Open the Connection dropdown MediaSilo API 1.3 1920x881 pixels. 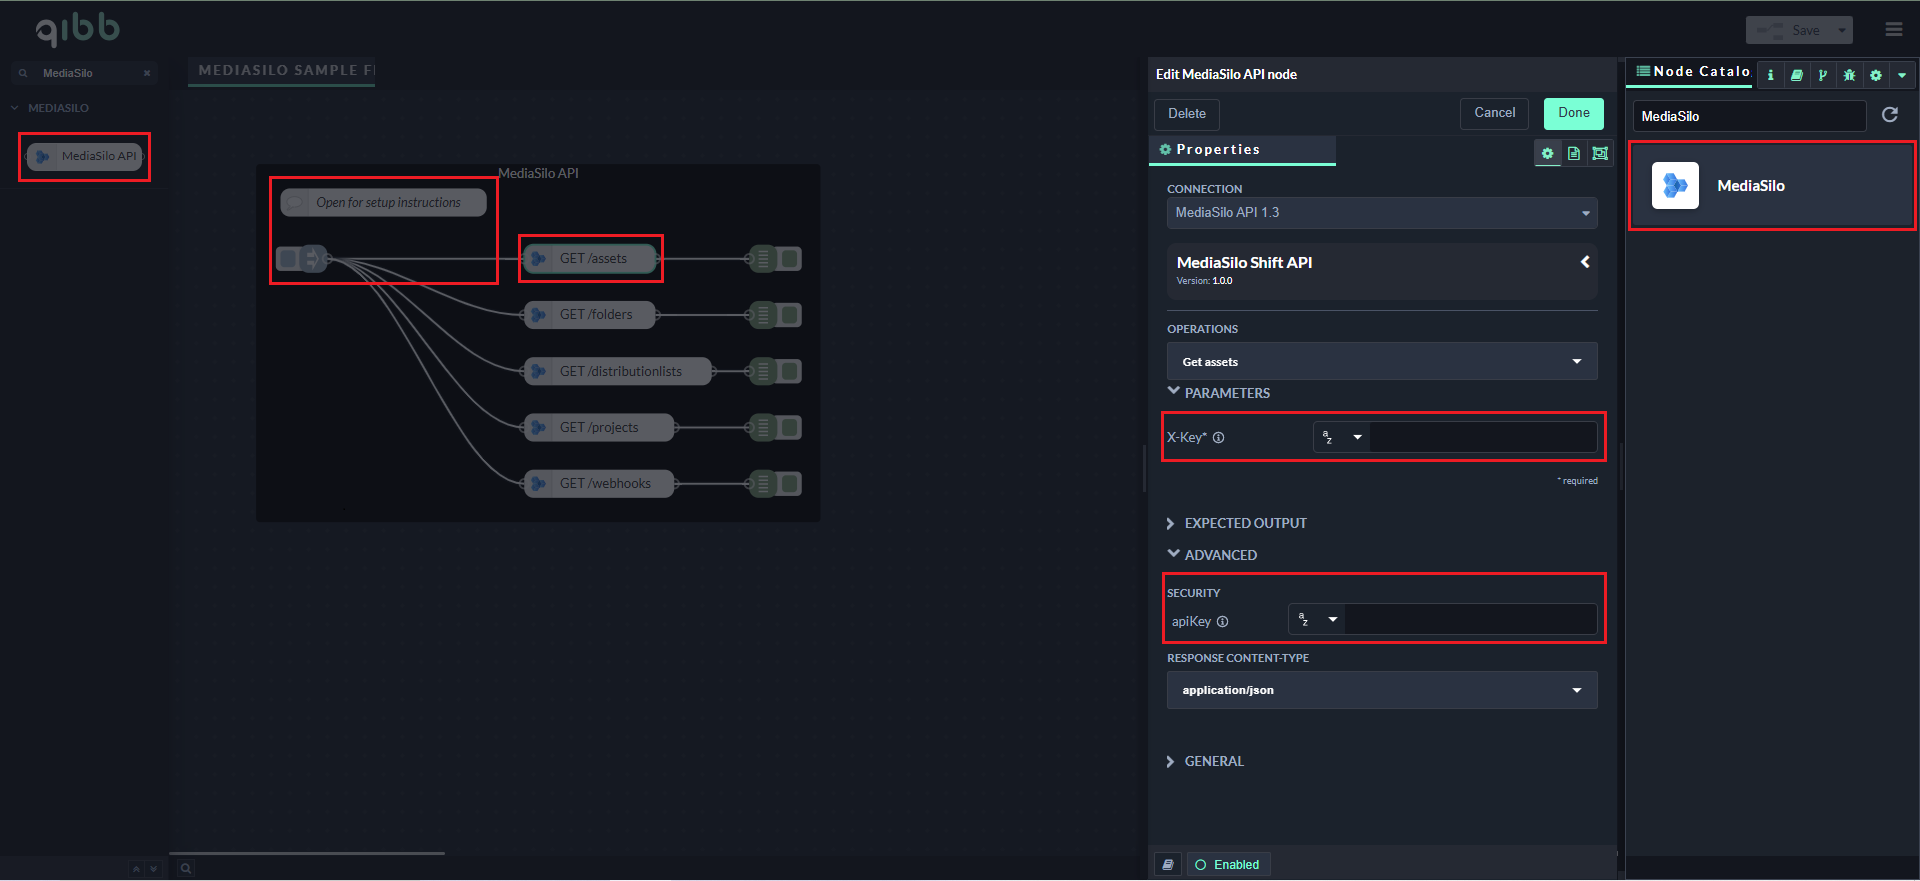[x=1381, y=213]
